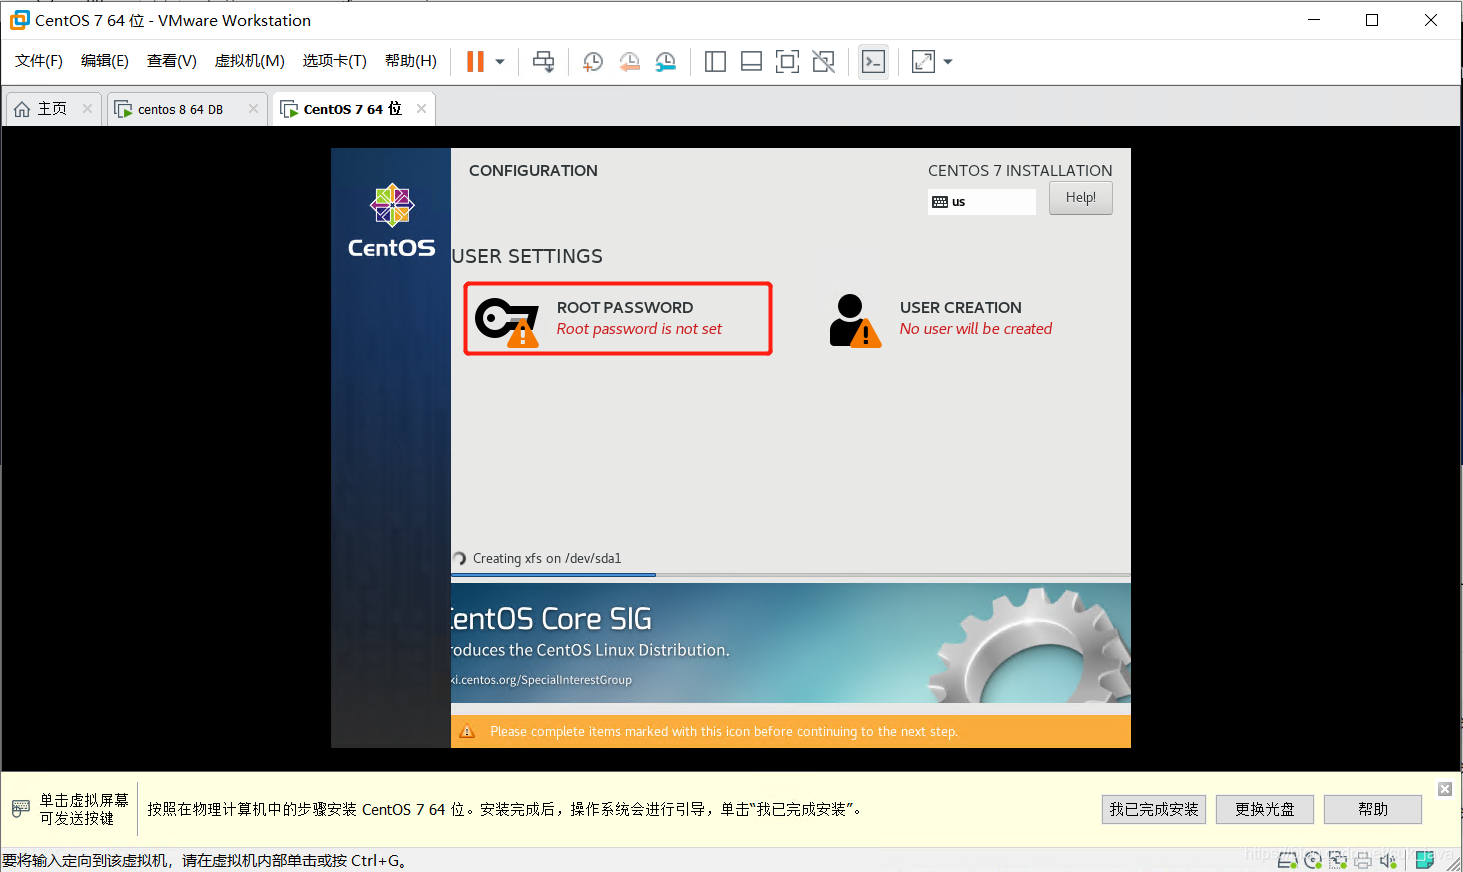This screenshot has height=872, width=1463.
Task: Click the network adapter status icon
Action: 1338,860
